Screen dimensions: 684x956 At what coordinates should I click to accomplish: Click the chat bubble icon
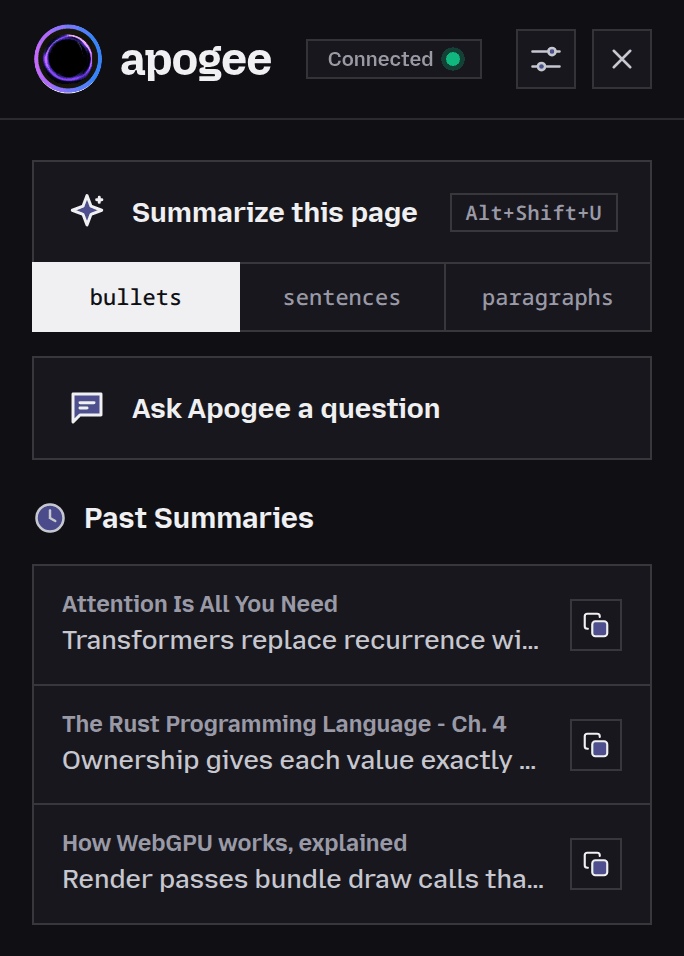point(87,407)
